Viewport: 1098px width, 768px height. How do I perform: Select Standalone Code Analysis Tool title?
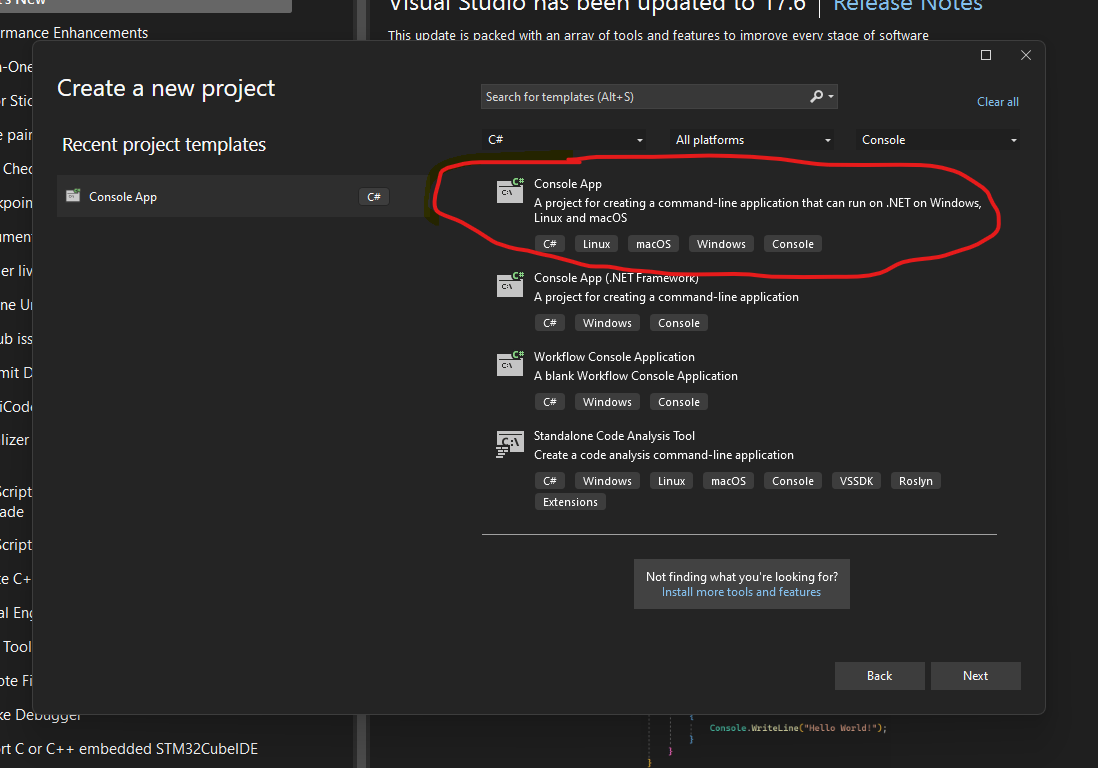(614, 436)
